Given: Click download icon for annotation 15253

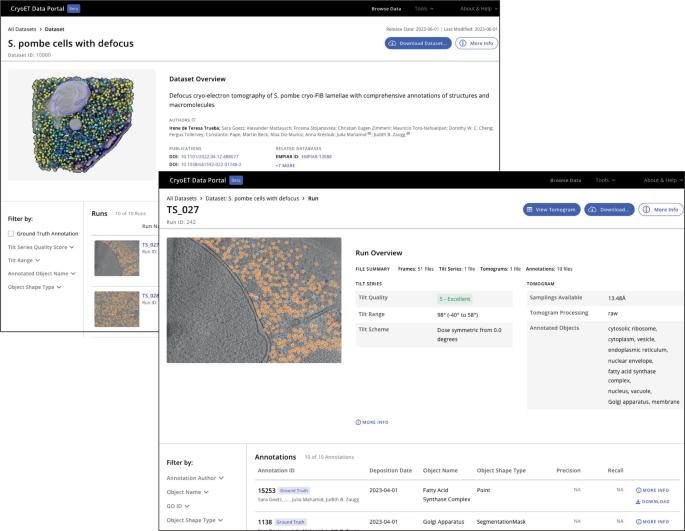Looking at the screenshot, I should (639, 501).
